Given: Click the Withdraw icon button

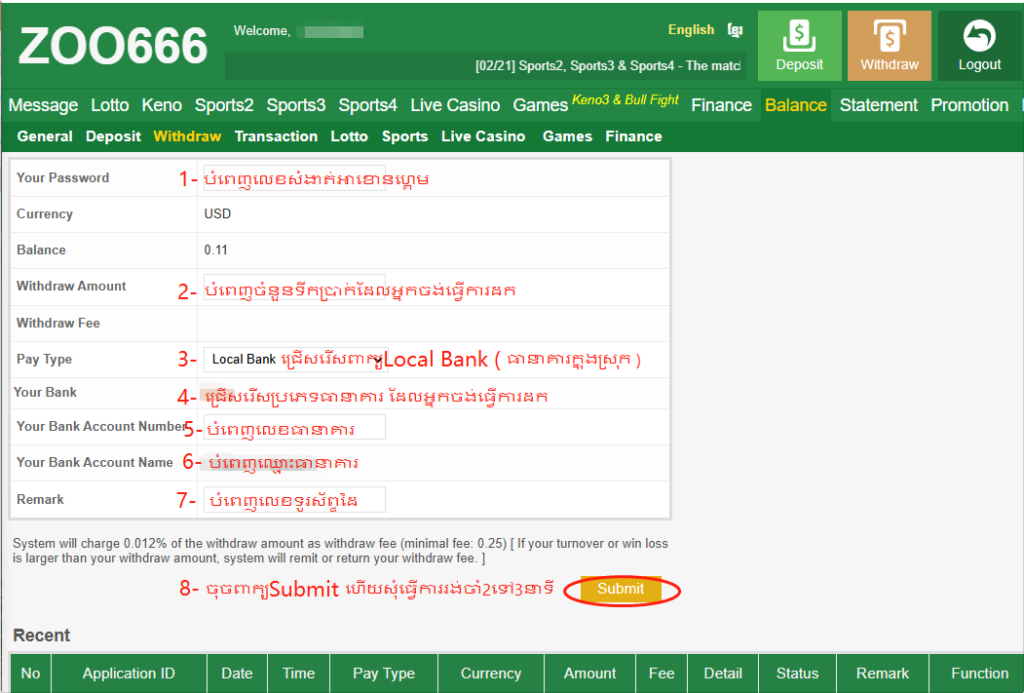Looking at the screenshot, I should point(889,46).
